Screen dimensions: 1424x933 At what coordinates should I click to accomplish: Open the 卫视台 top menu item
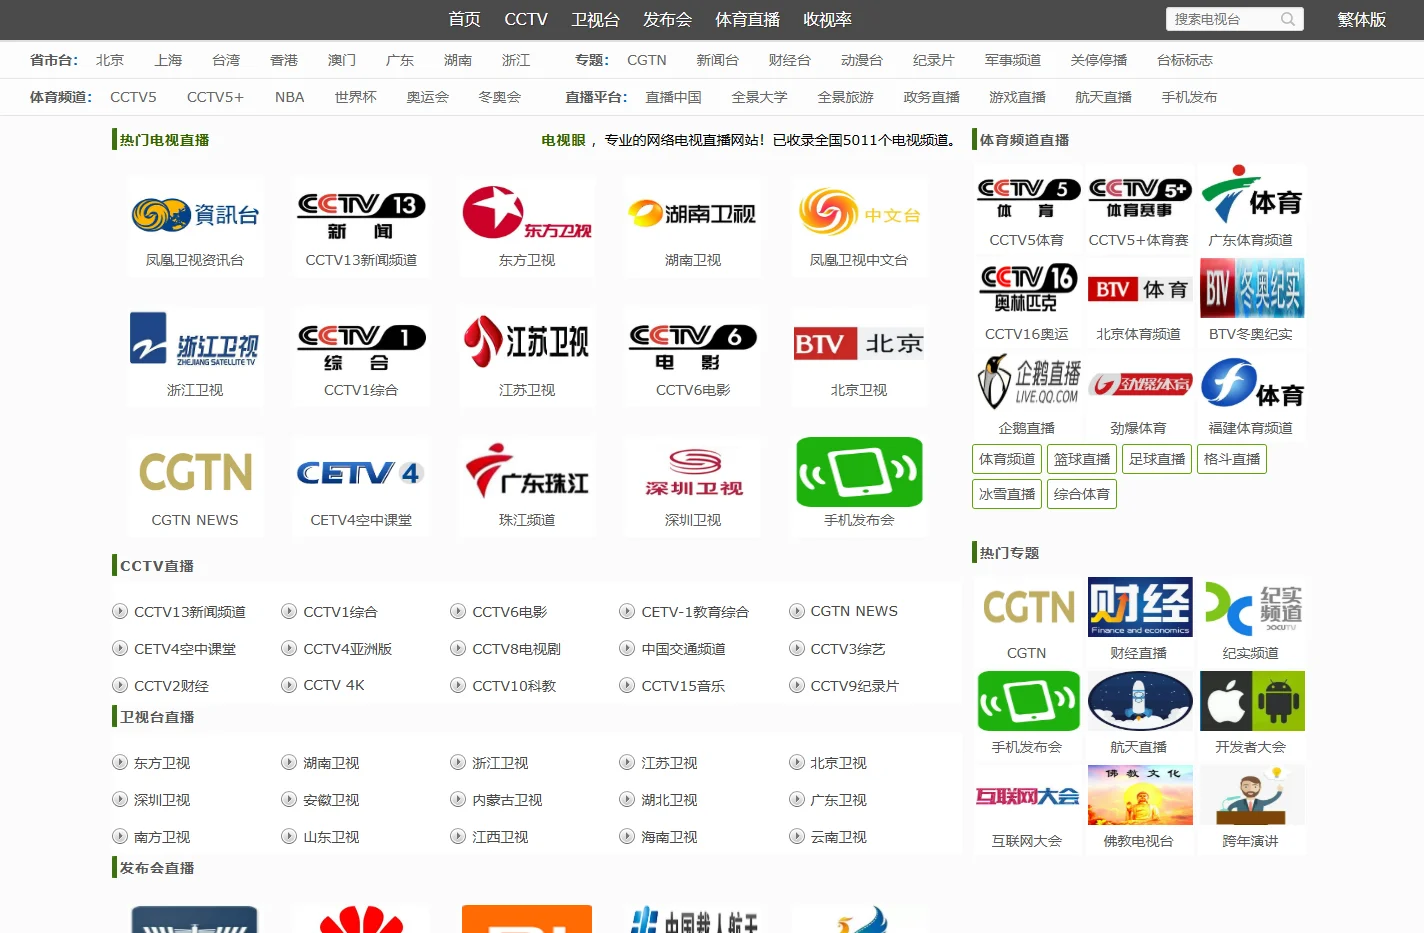point(595,19)
